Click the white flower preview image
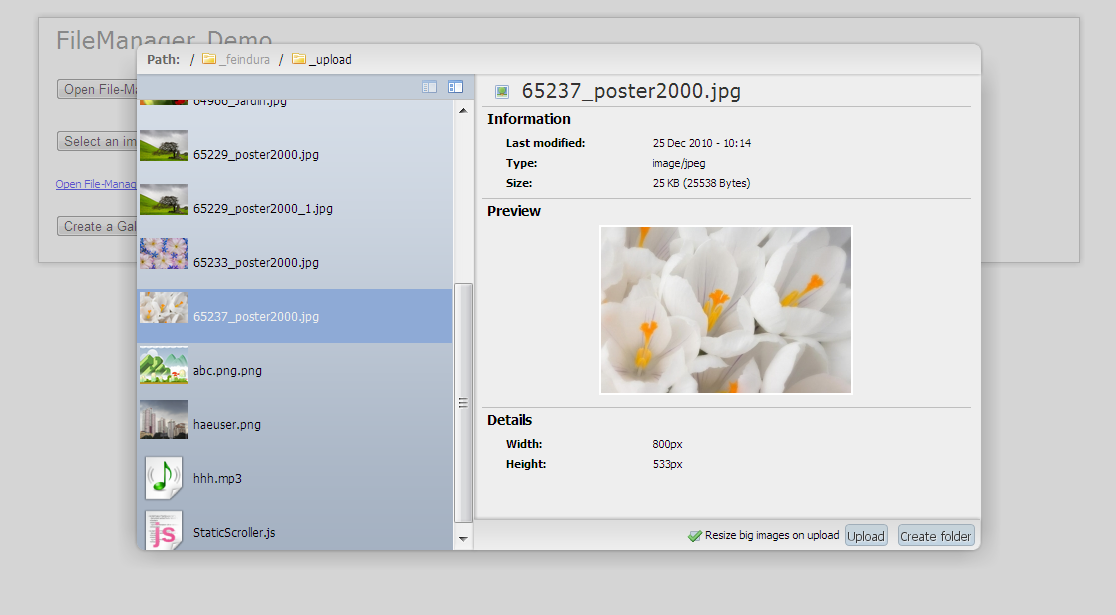Viewport: 1116px width, 615px height. (725, 310)
